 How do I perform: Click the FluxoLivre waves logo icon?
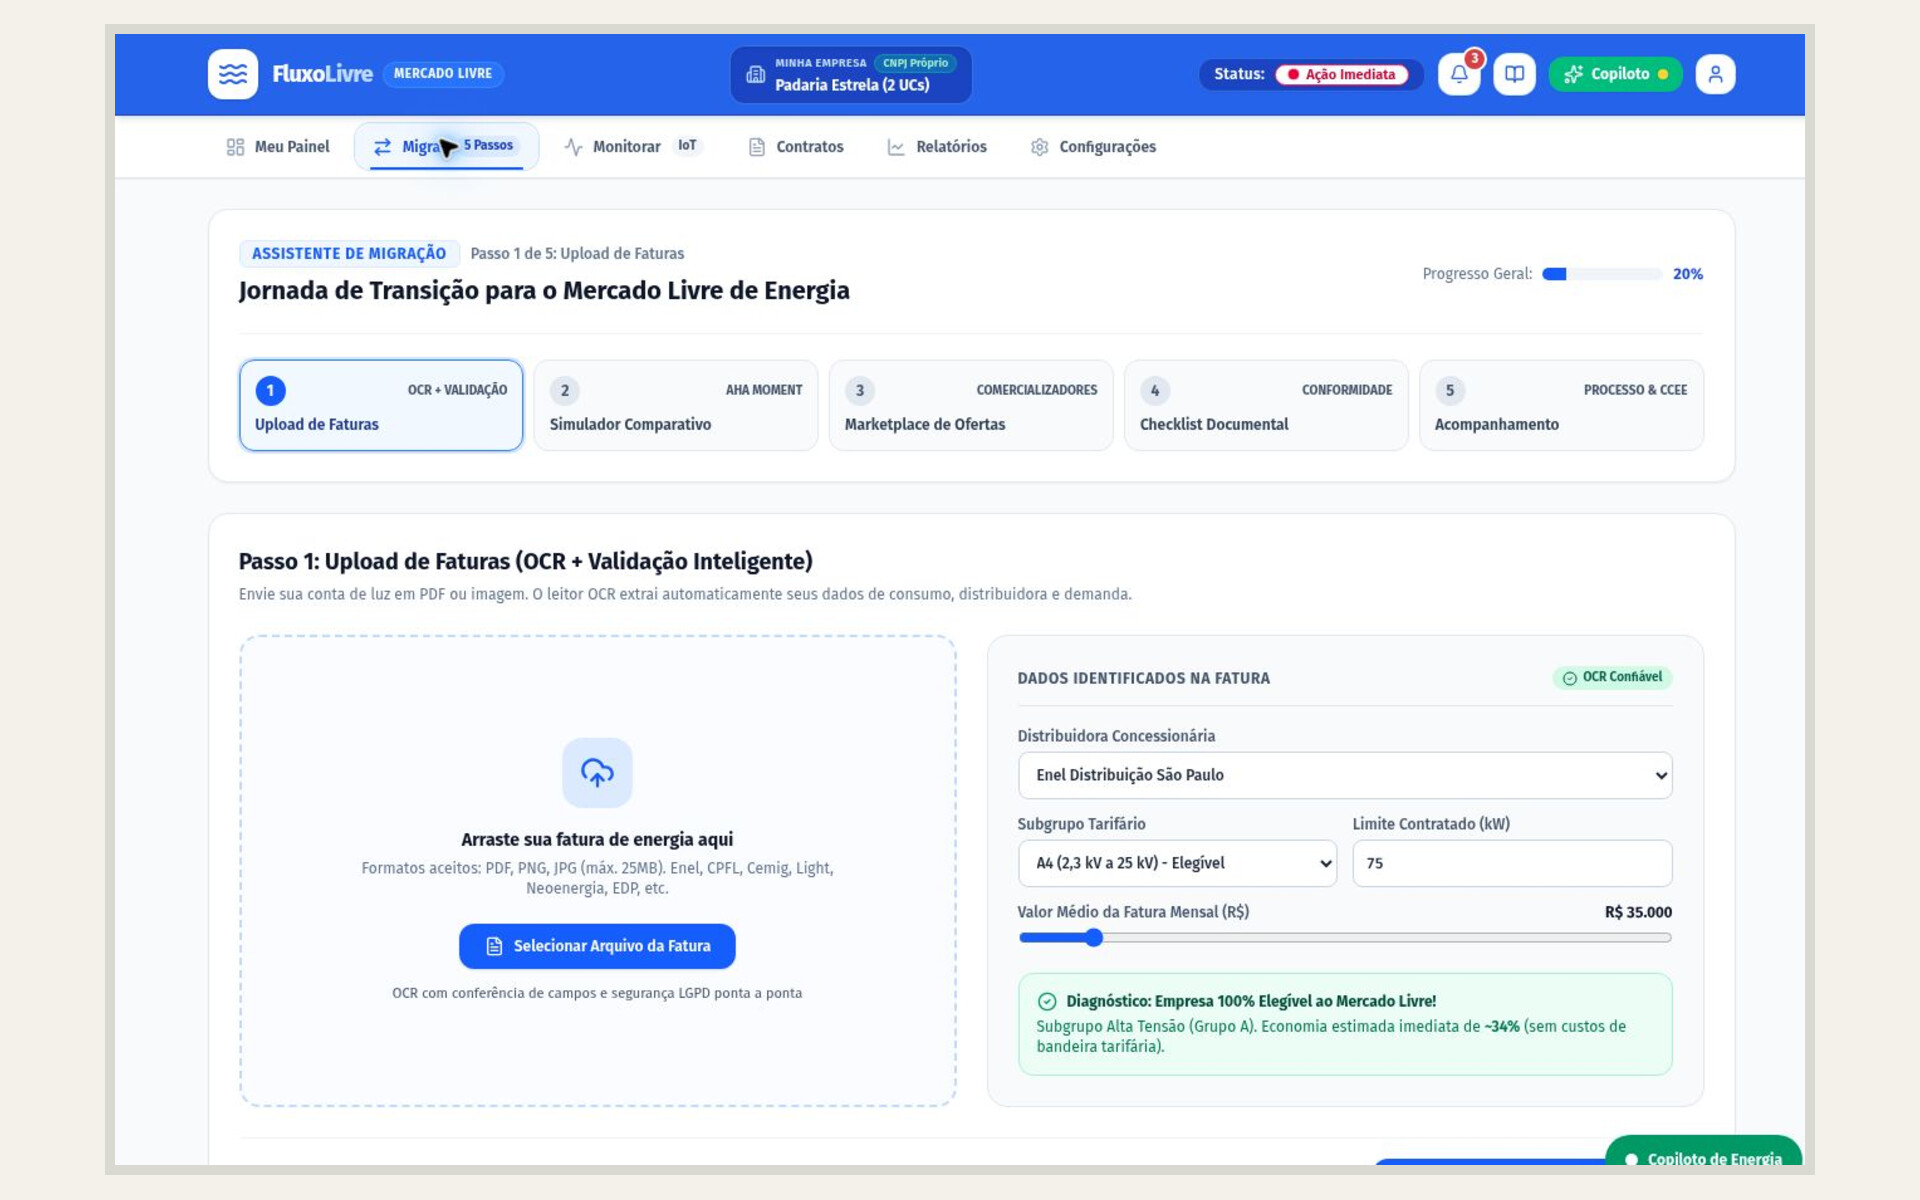point(233,74)
